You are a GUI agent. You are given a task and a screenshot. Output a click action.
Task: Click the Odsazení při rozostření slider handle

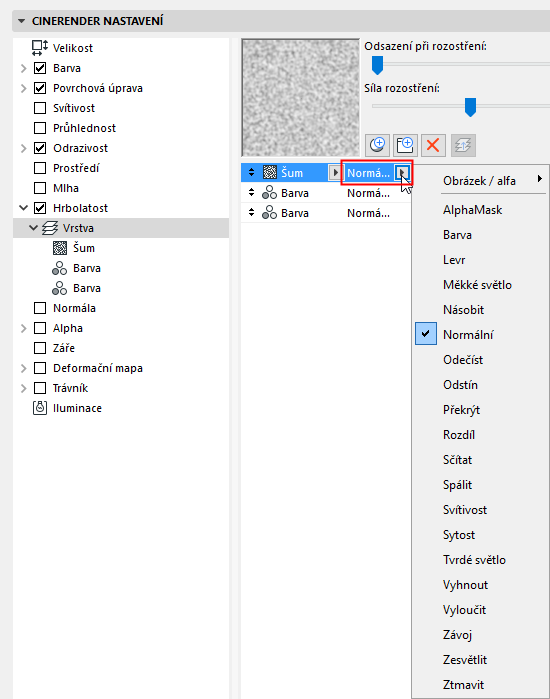[x=378, y=65]
